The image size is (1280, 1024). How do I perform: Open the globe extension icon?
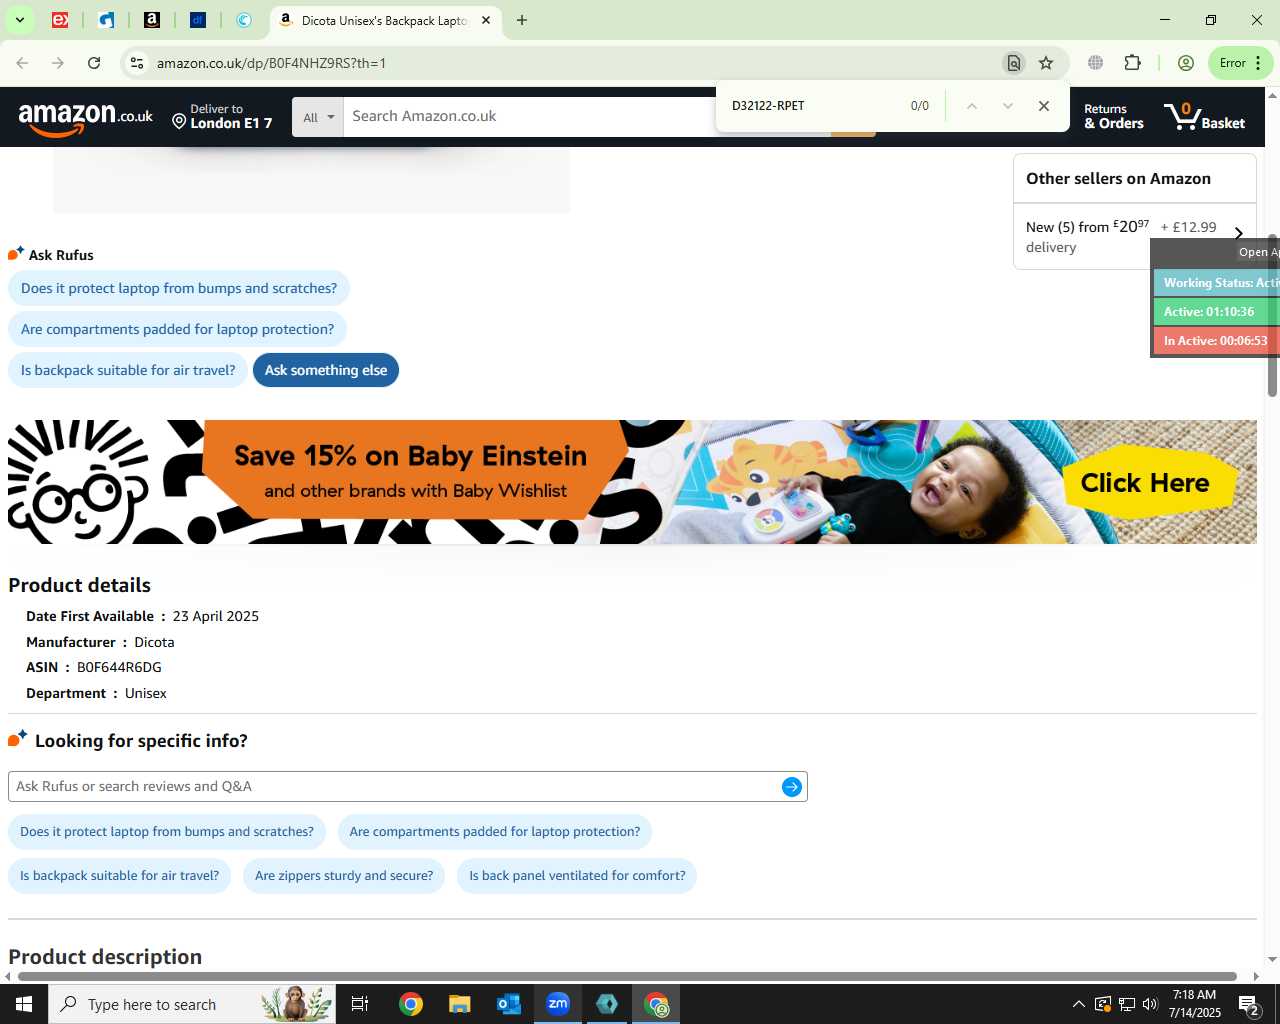(1096, 63)
